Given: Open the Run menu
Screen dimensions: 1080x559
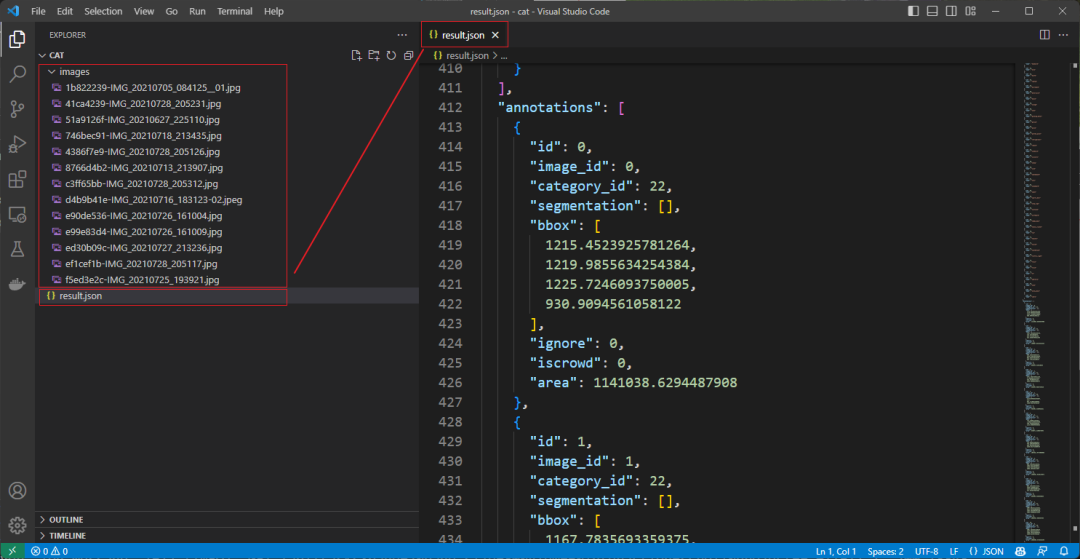Looking at the screenshot, I should (x=197, y=12).
